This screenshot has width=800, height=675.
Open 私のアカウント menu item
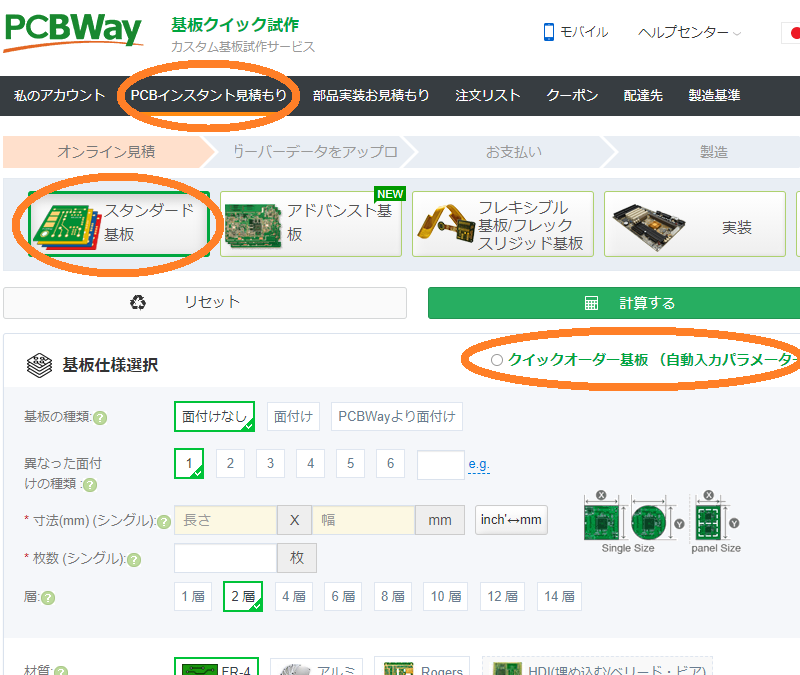(59, 95)
